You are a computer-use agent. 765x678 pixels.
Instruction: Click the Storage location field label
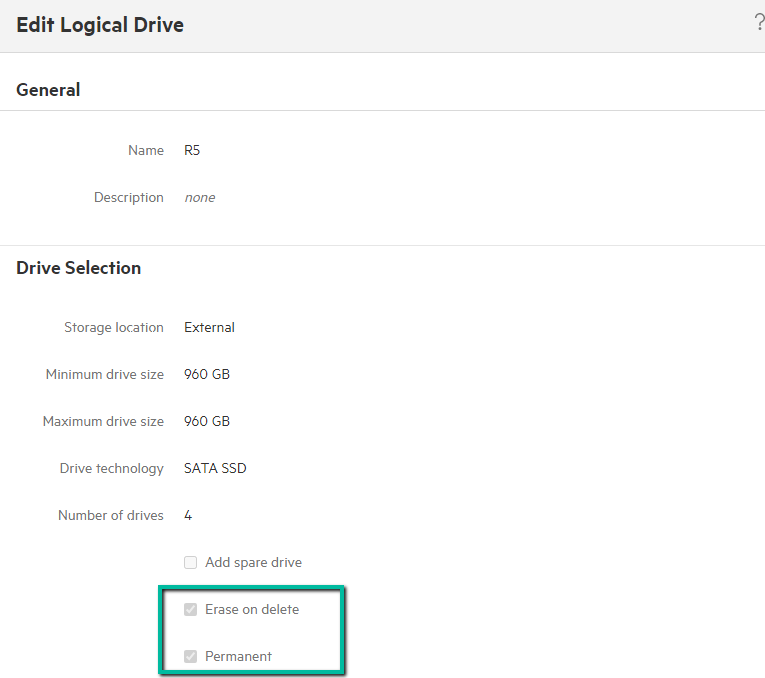click(114, 328)
